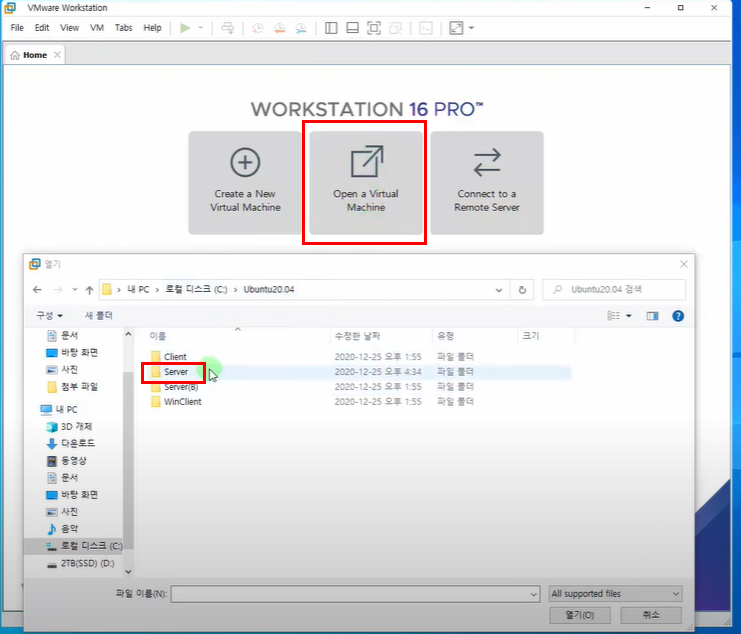Click Connect to a Remote Server tile
Screen dimensions: 741x634
pyautogui.click(x=487, y=183)
